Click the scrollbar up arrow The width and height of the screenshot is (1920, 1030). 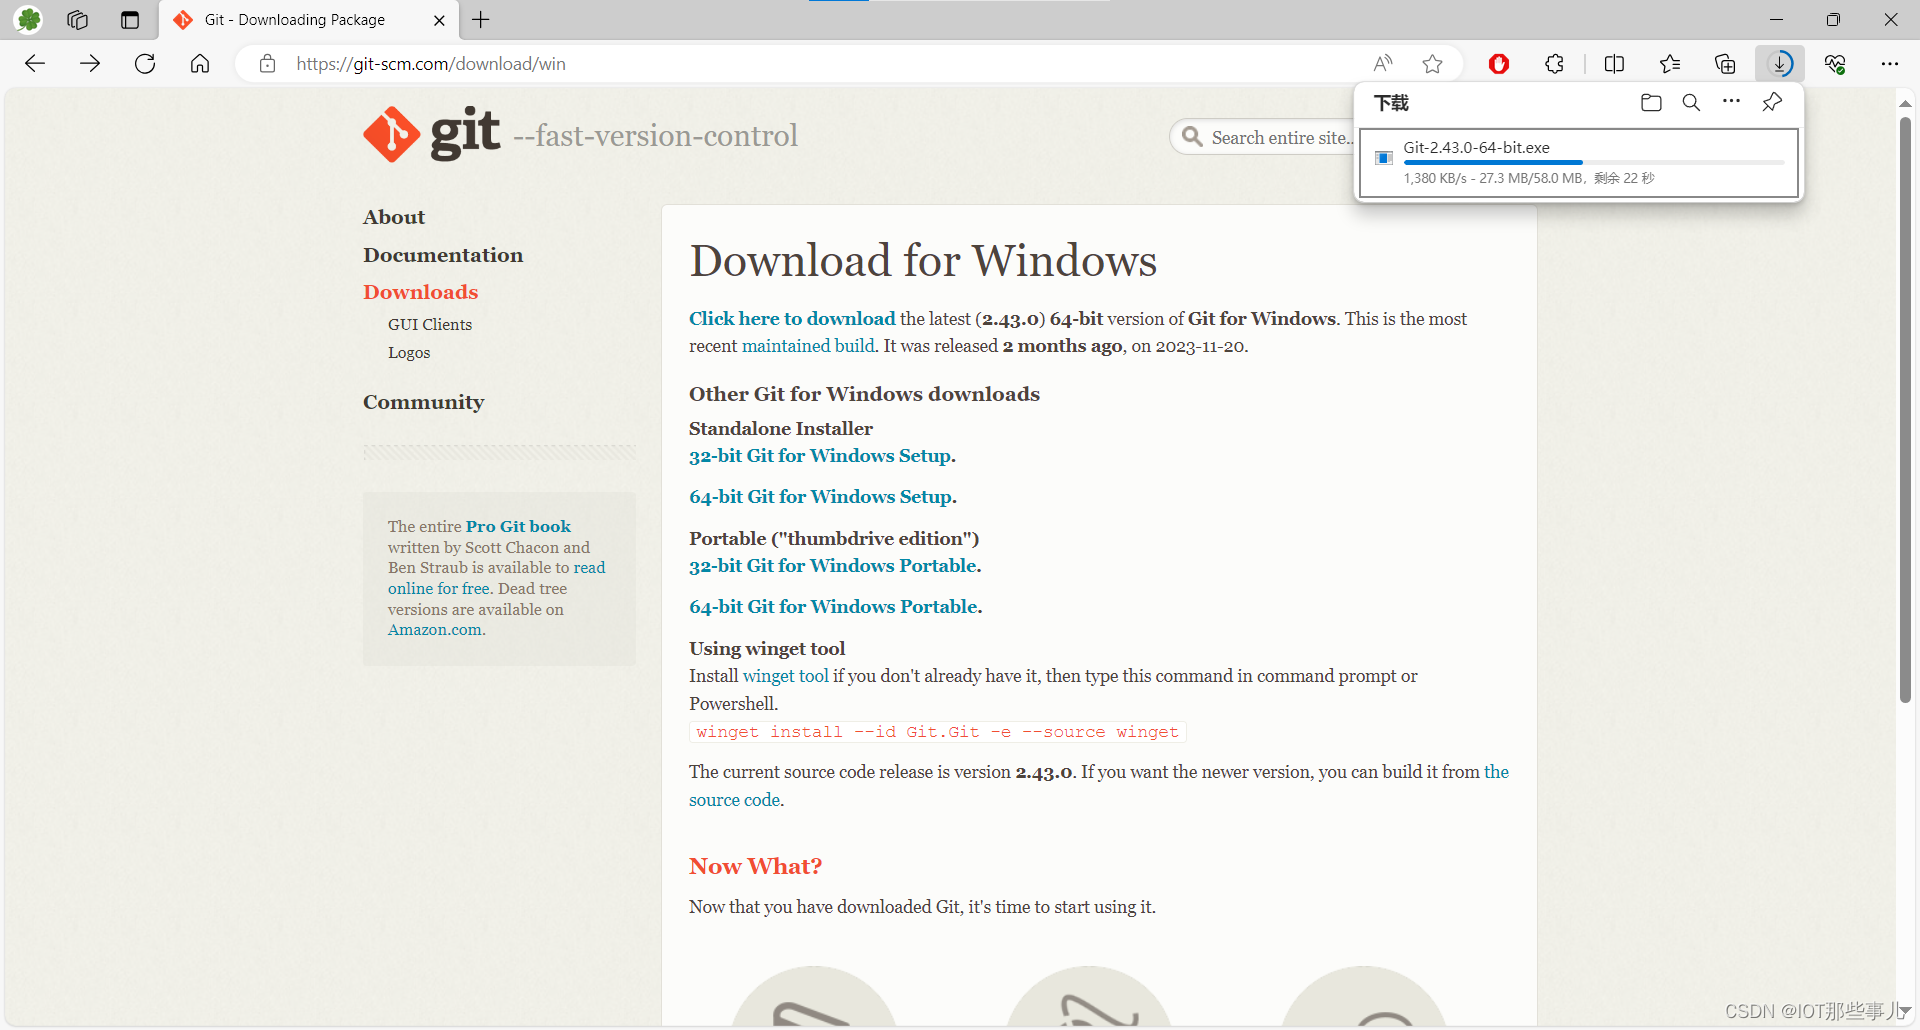(x=1905, y=102)
